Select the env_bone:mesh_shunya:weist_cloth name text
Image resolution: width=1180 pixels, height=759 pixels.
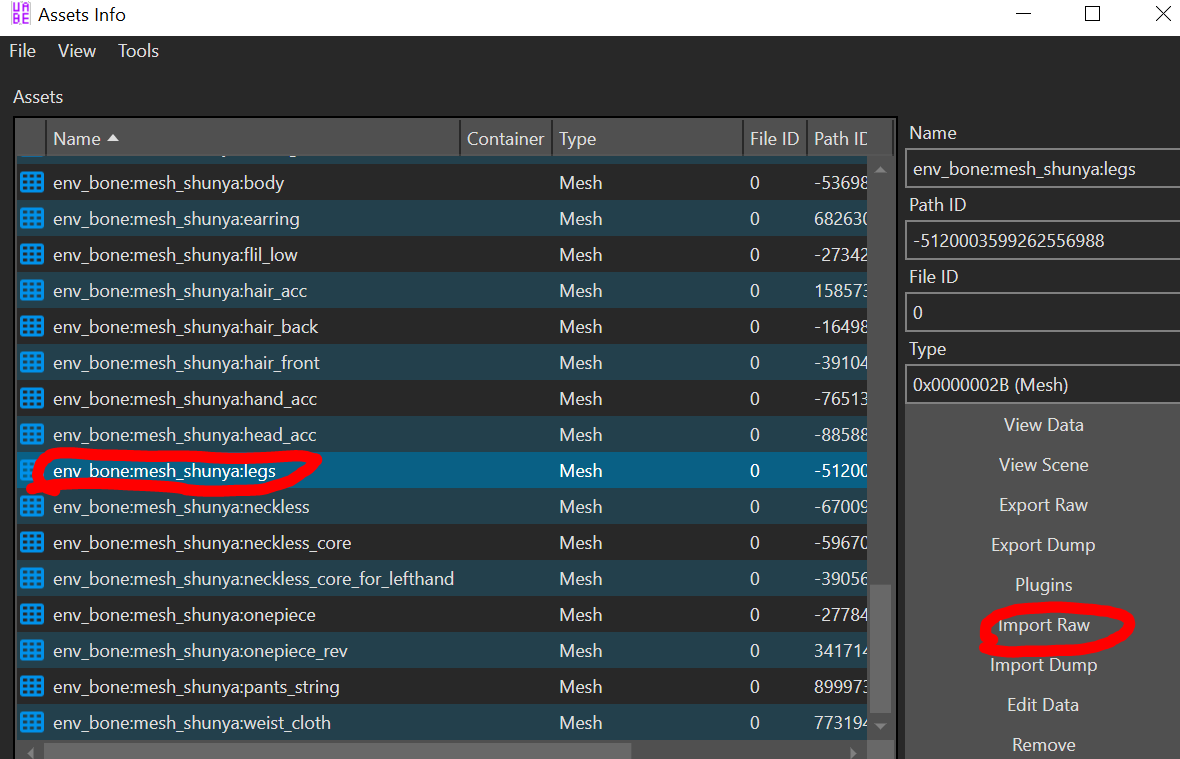[192, 724]
